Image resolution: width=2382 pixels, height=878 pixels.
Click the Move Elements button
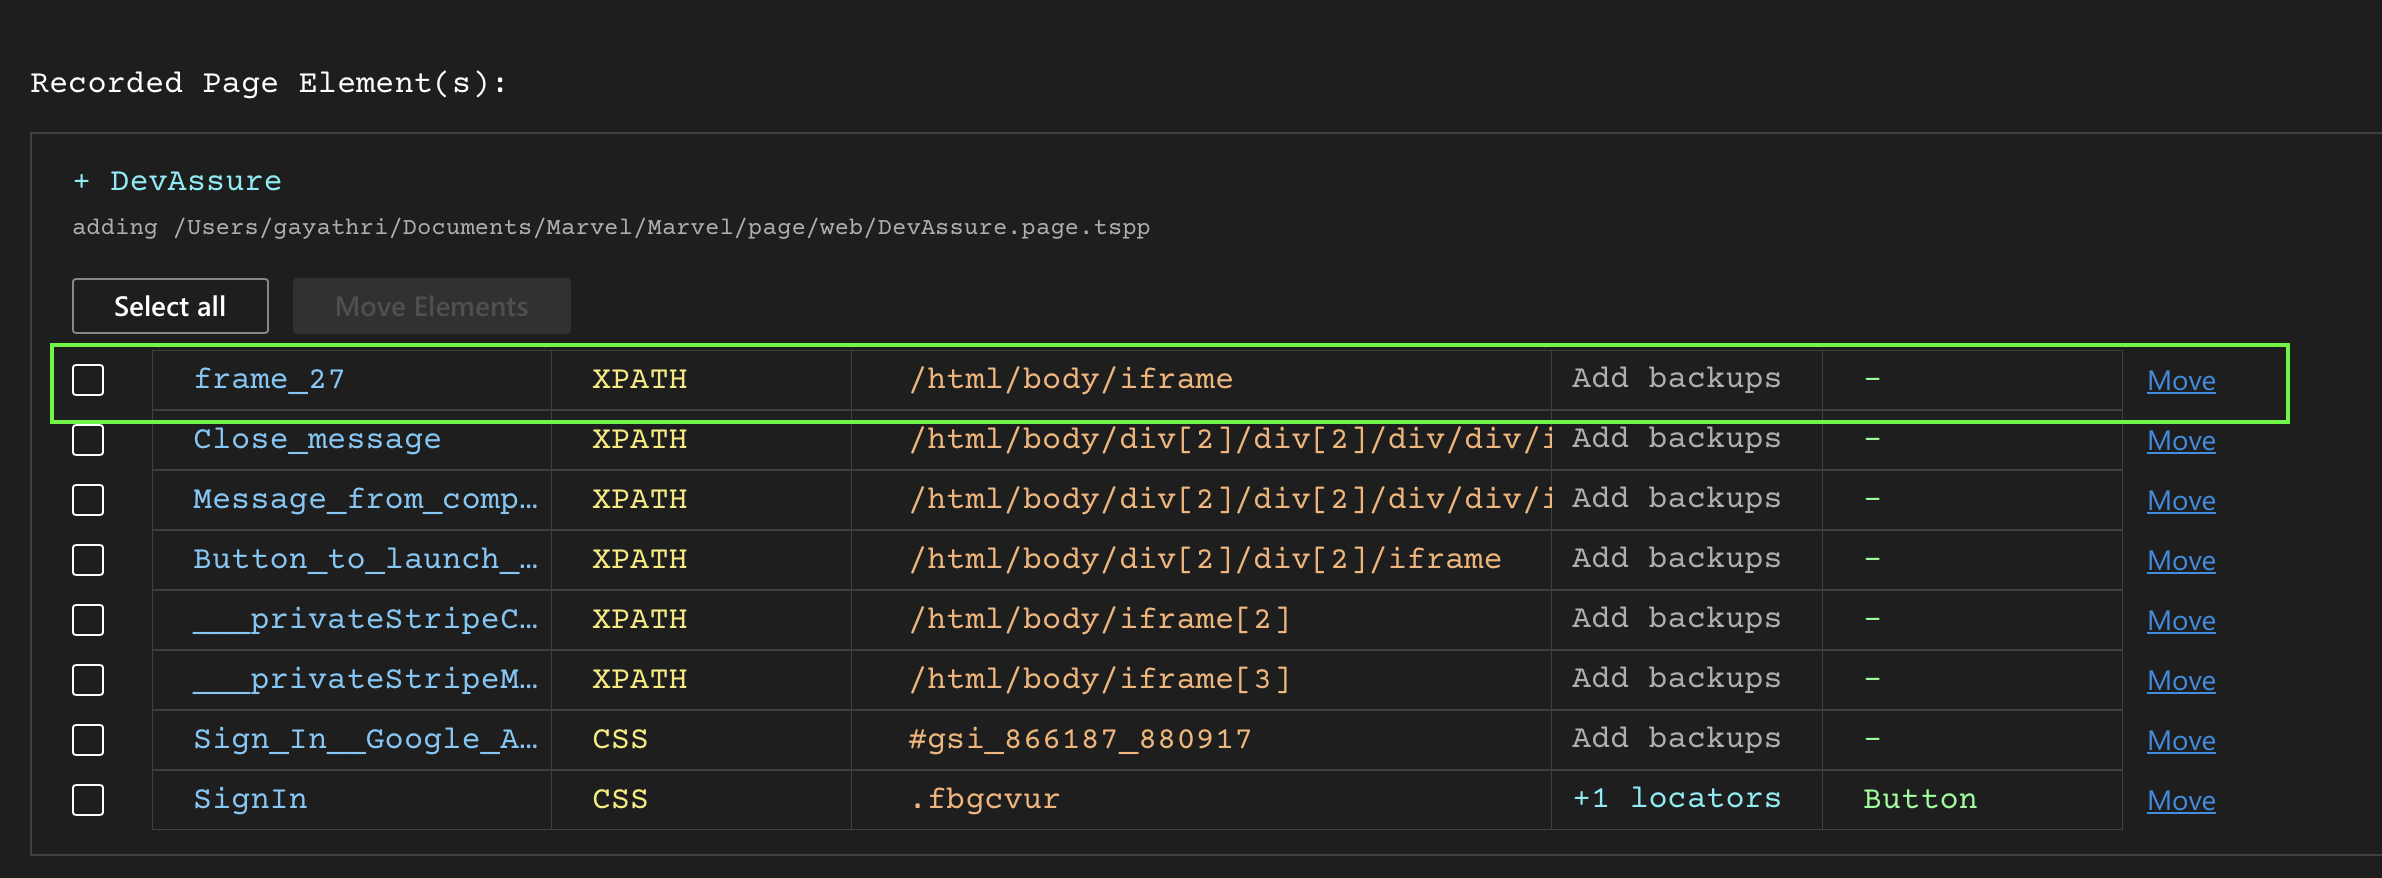coord(431,306)
